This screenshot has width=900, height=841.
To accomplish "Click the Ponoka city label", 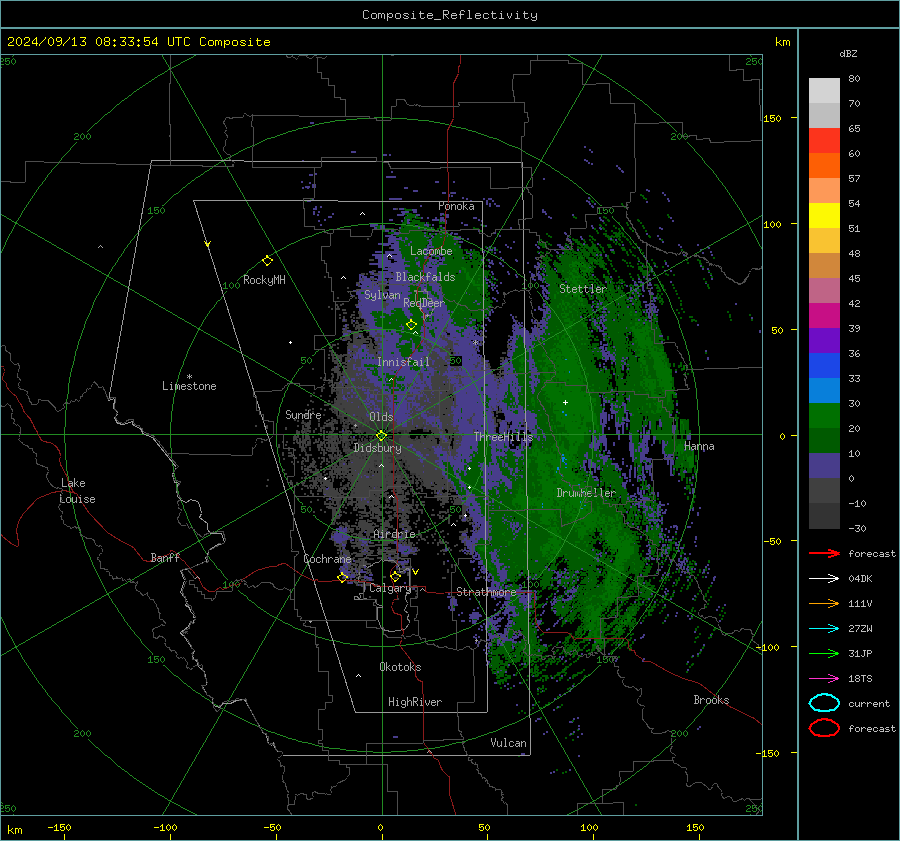I will point(456,206).
